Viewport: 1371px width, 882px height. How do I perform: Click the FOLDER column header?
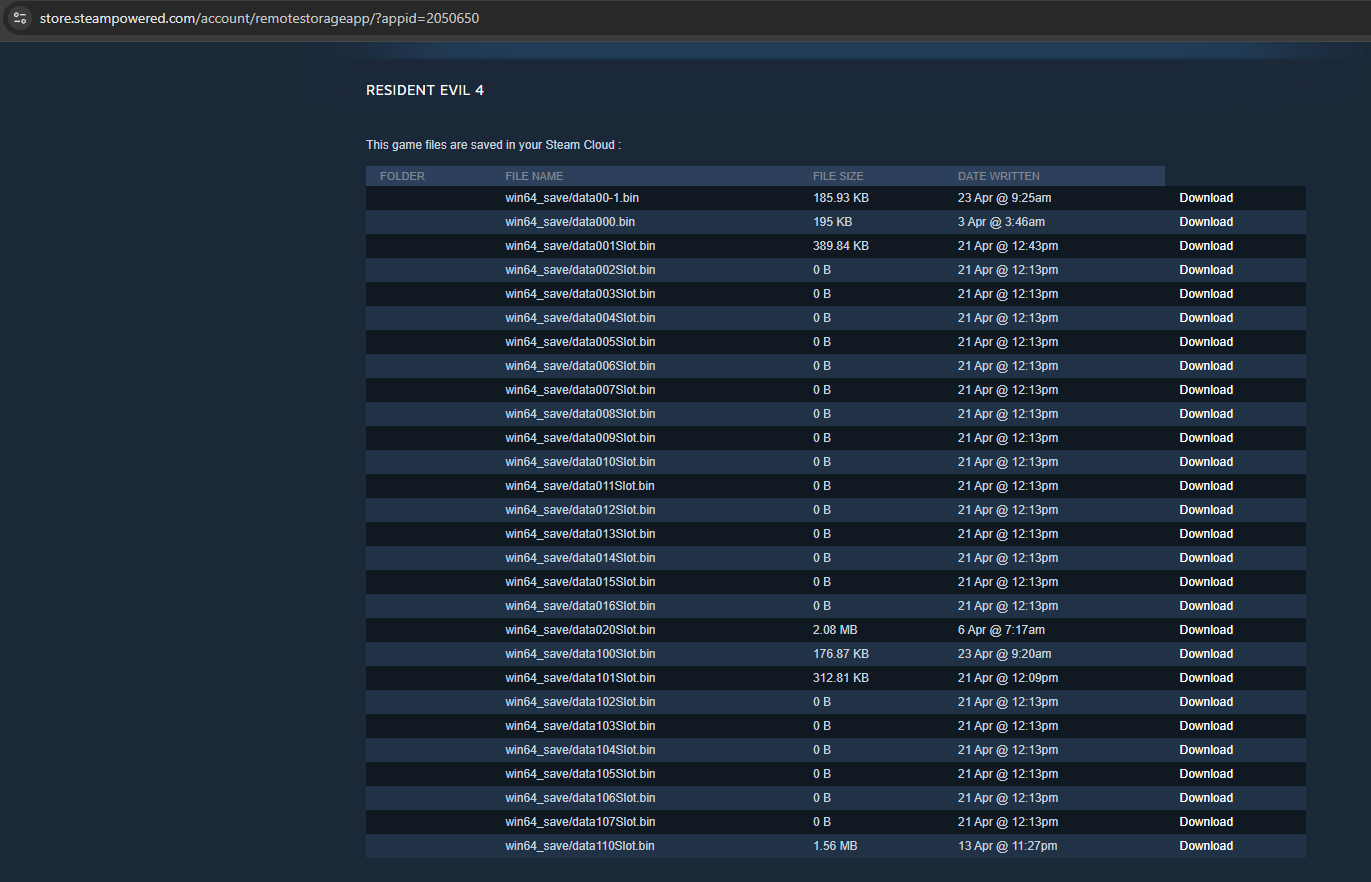coord(402,176)
